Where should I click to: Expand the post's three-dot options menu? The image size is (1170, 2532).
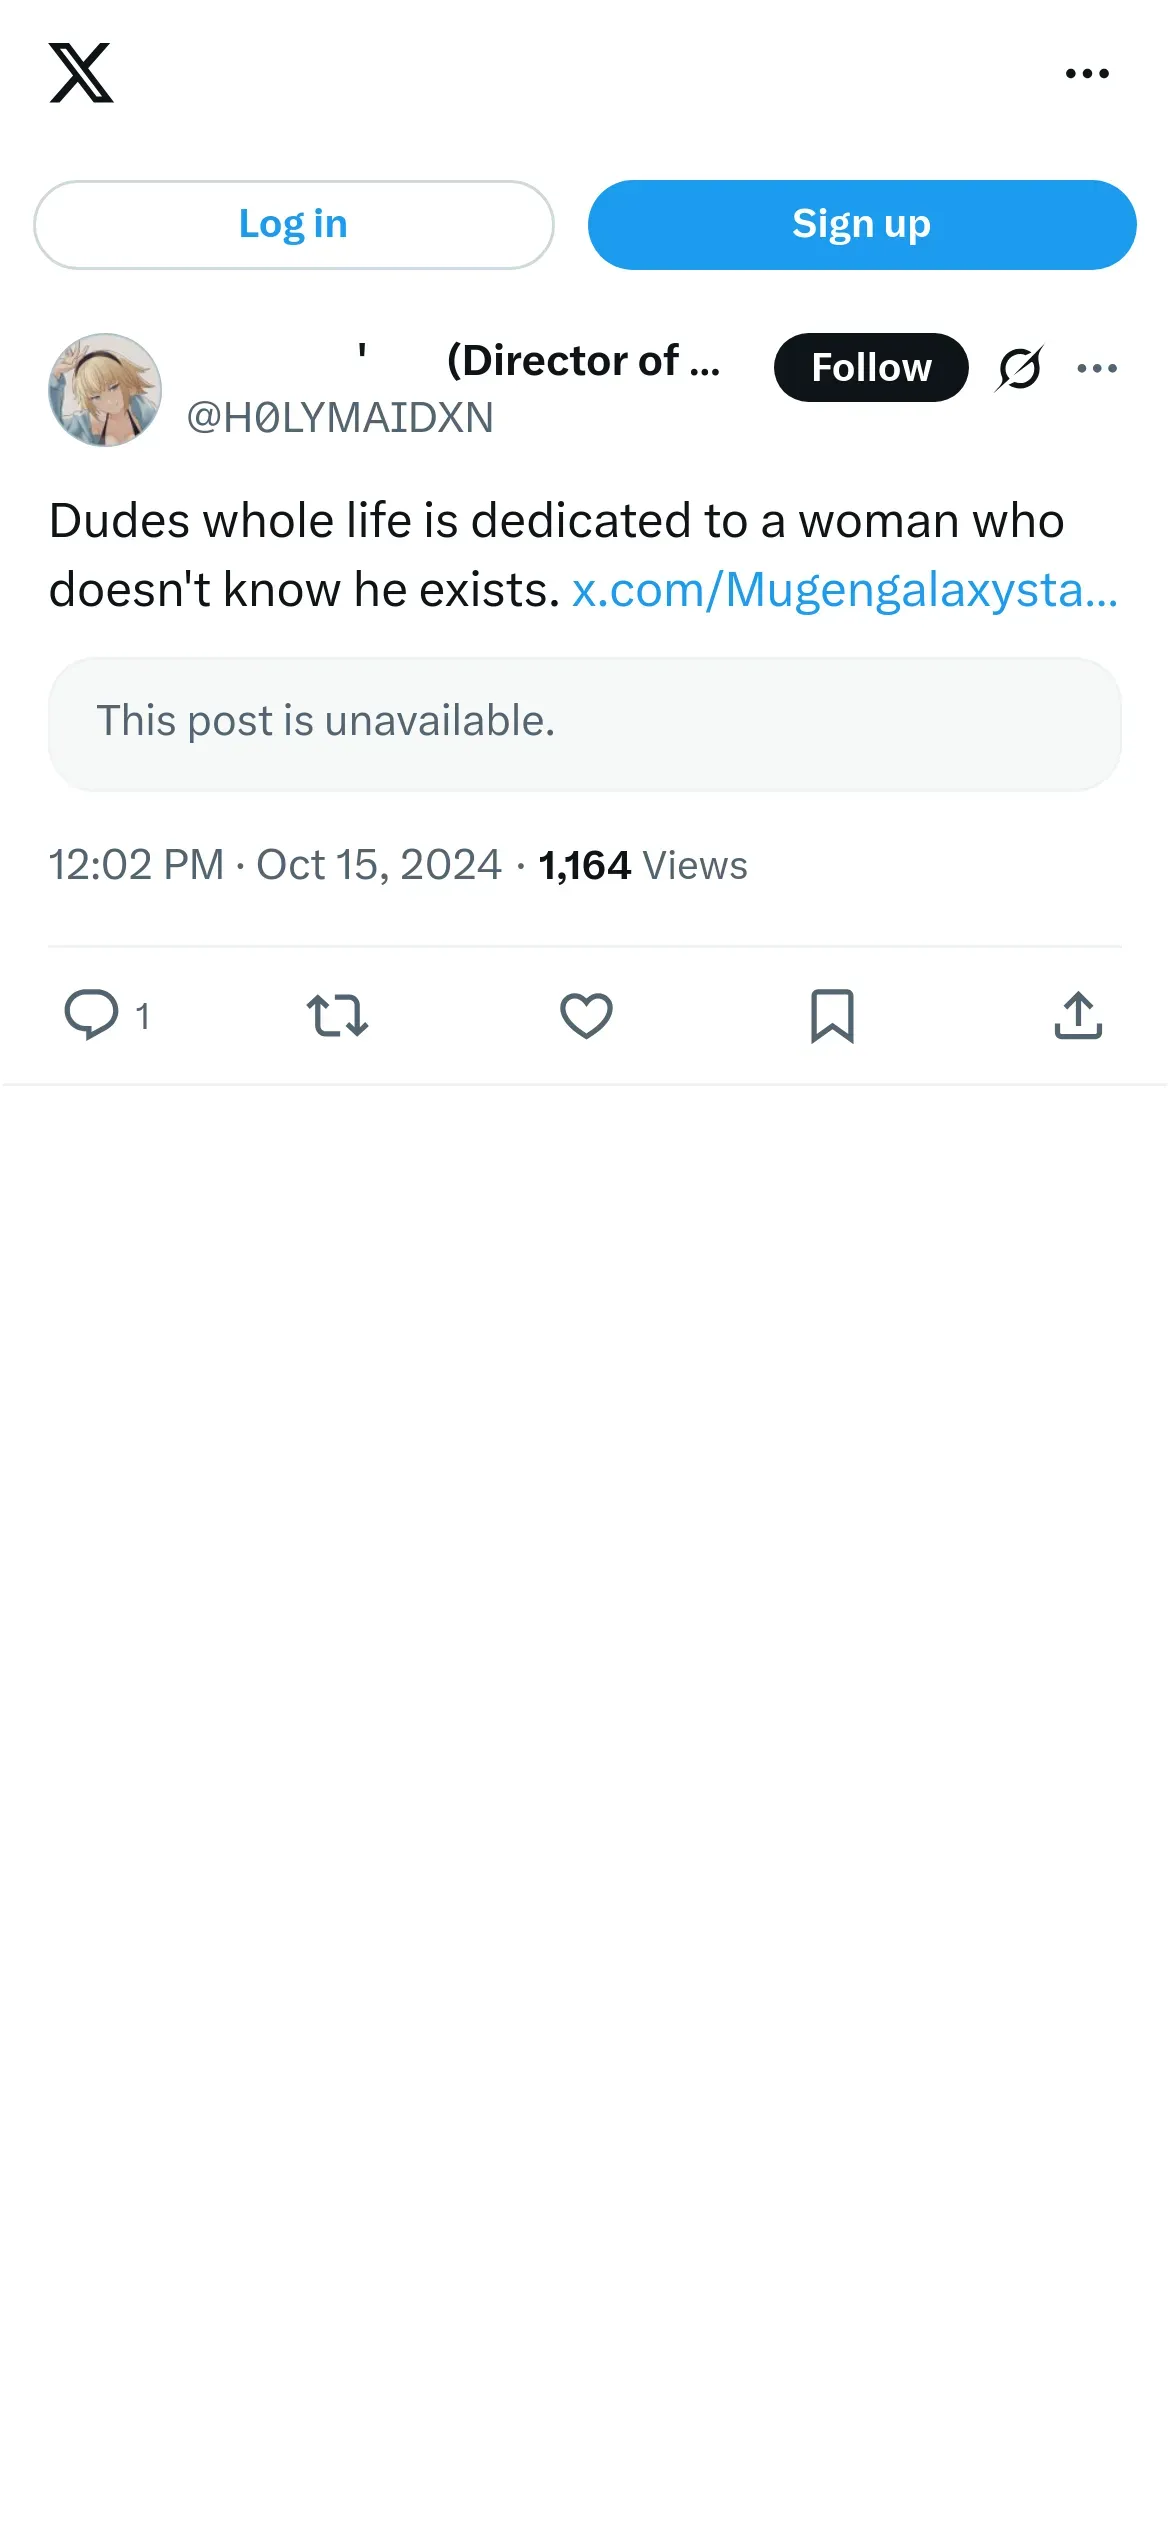1097,368
